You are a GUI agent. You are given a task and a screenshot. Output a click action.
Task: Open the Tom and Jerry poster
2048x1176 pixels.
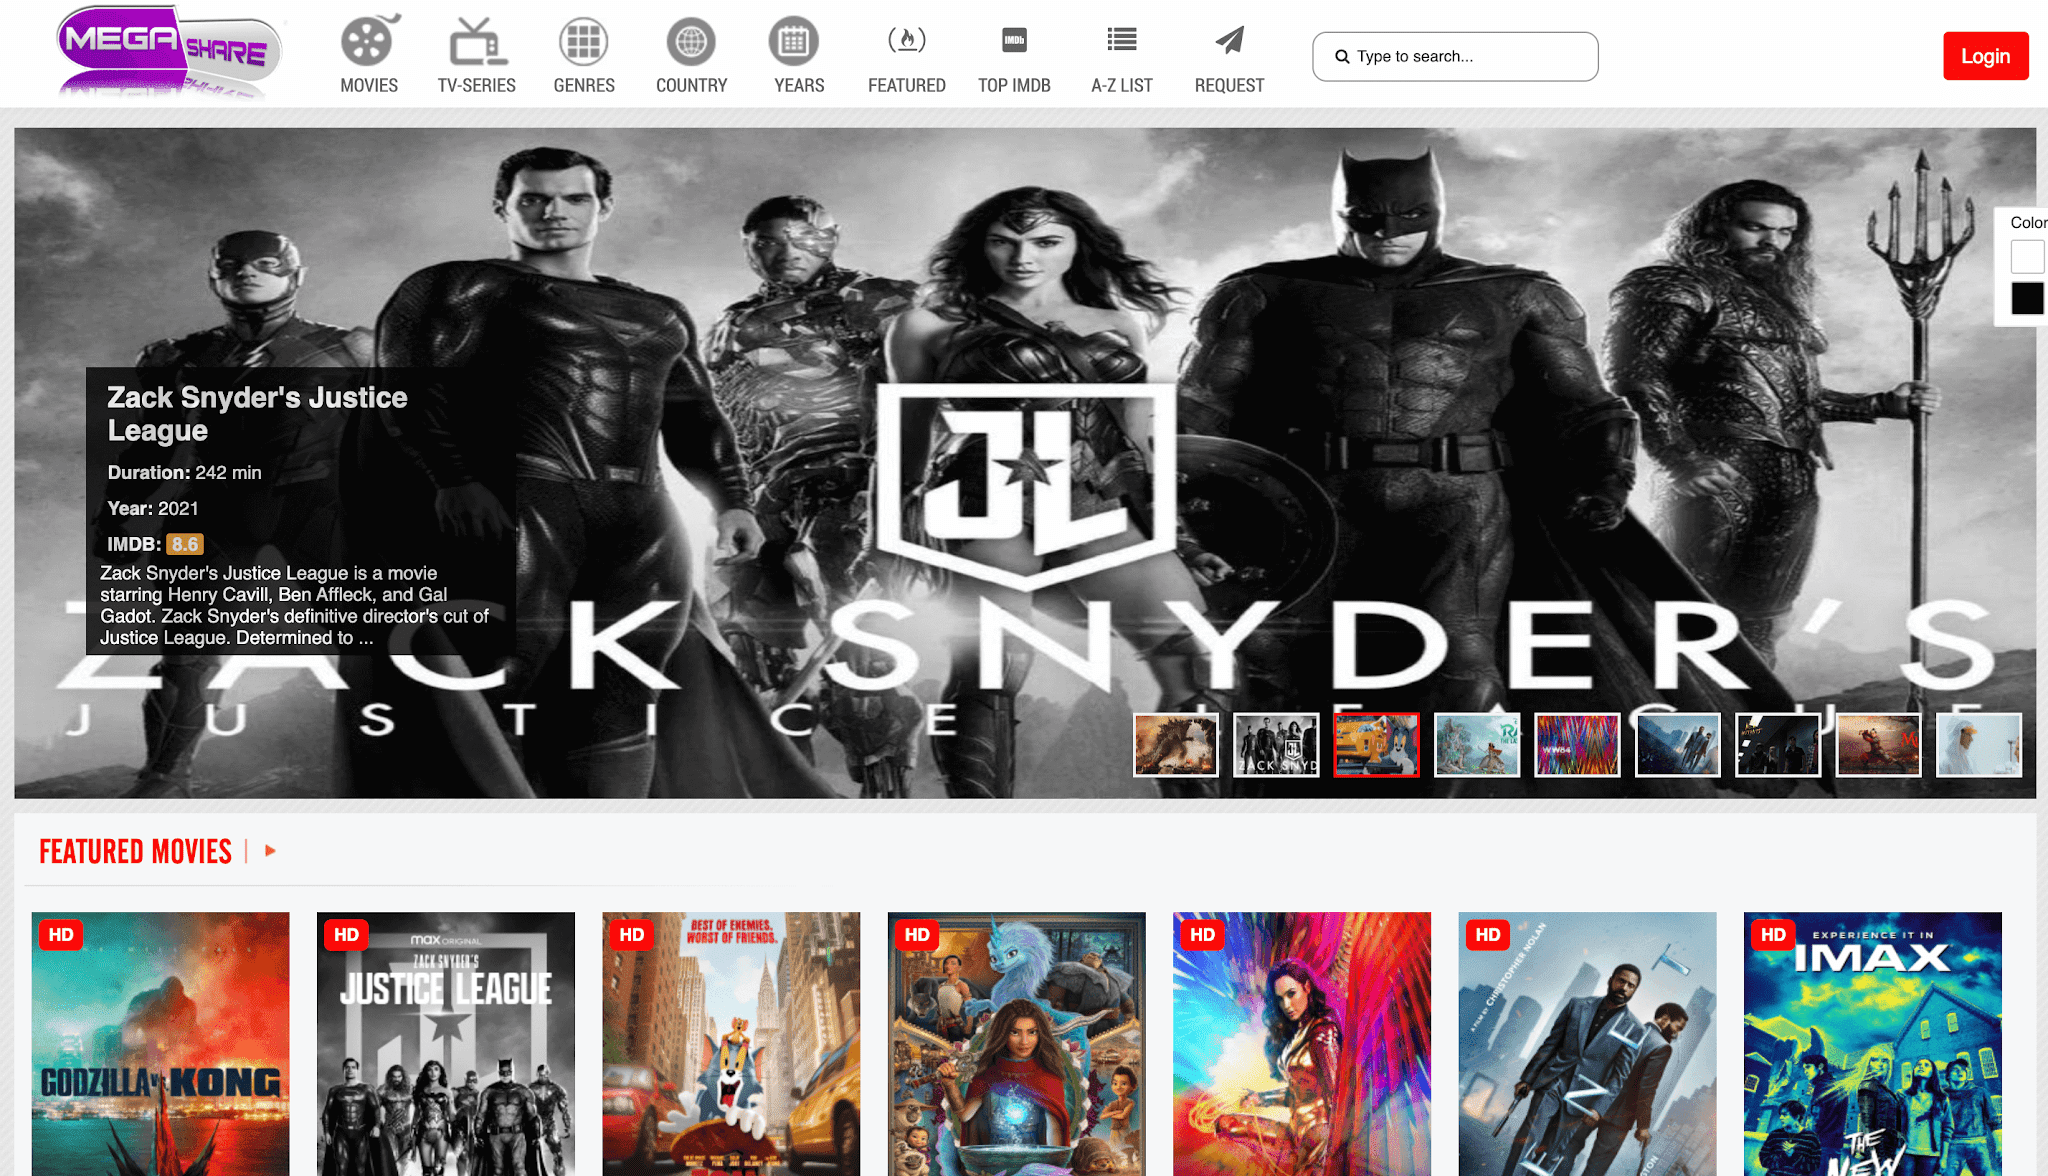click(731, 1044)
